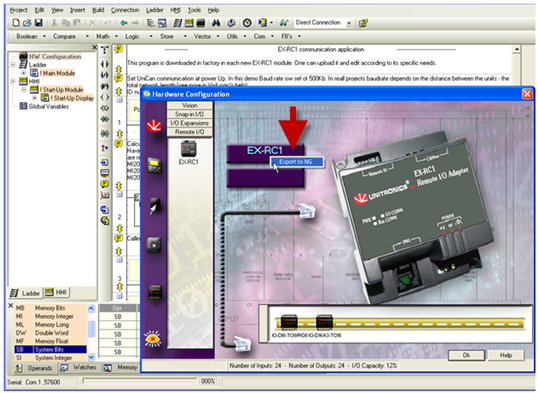Choose Export to NG from context menu
Viewport: 538px width, 393px height.
click(297, 162)
